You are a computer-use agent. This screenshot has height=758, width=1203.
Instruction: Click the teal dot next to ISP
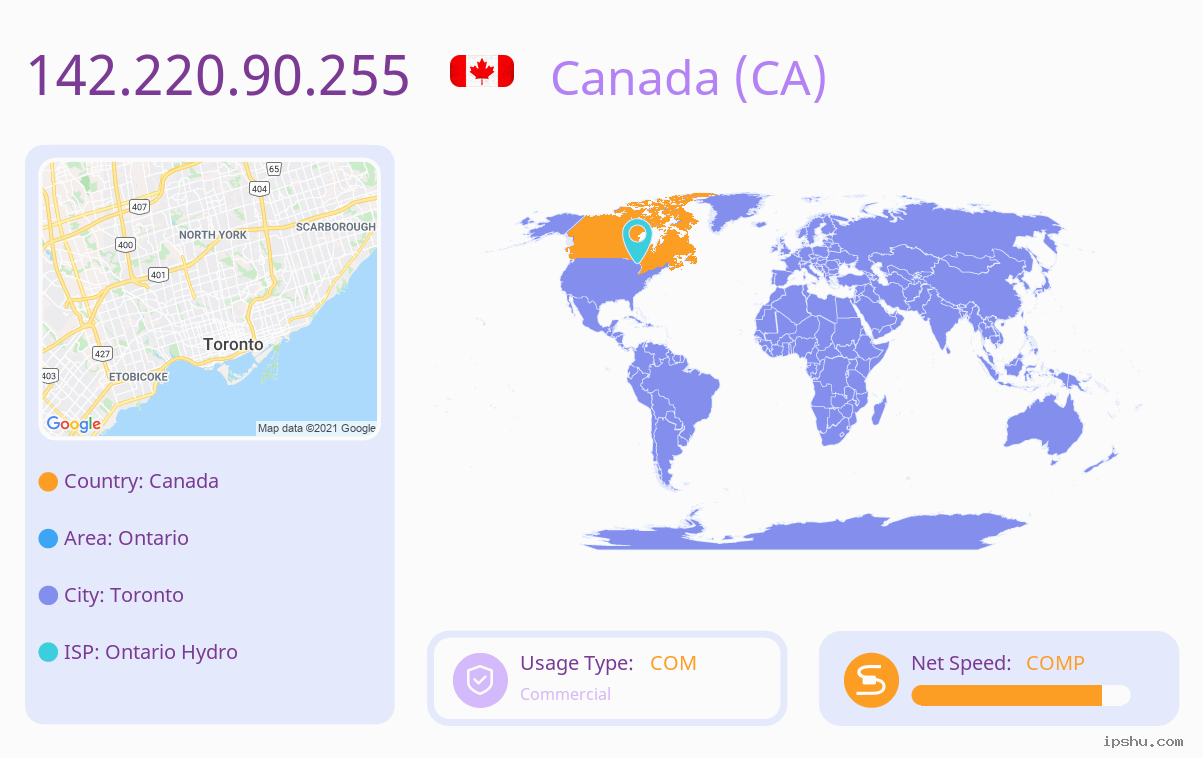coord(48,653)
